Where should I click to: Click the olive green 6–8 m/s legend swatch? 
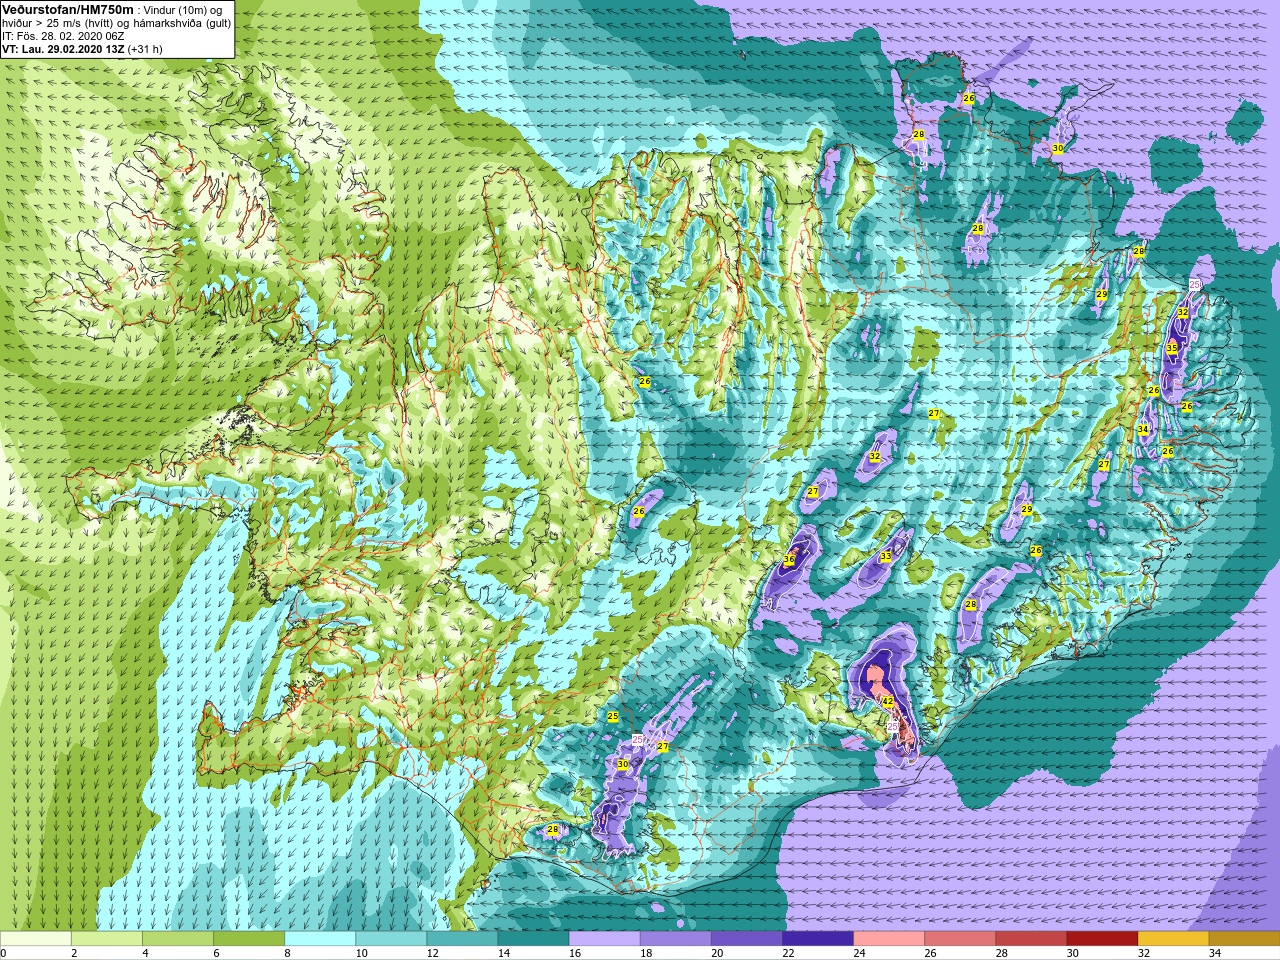point(249,939)
